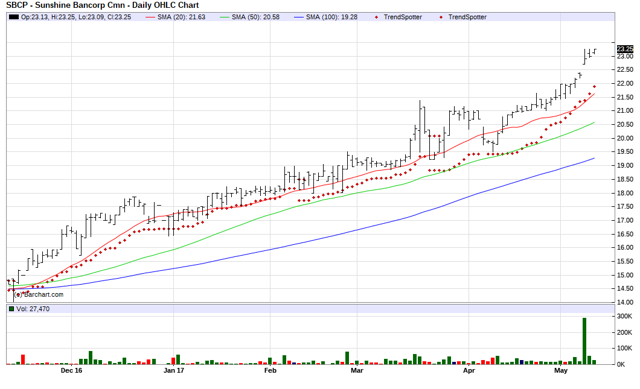Screen dimensions: 640x389
Task: Select the green SMA (50) legend line
Action: click(224, 17)
